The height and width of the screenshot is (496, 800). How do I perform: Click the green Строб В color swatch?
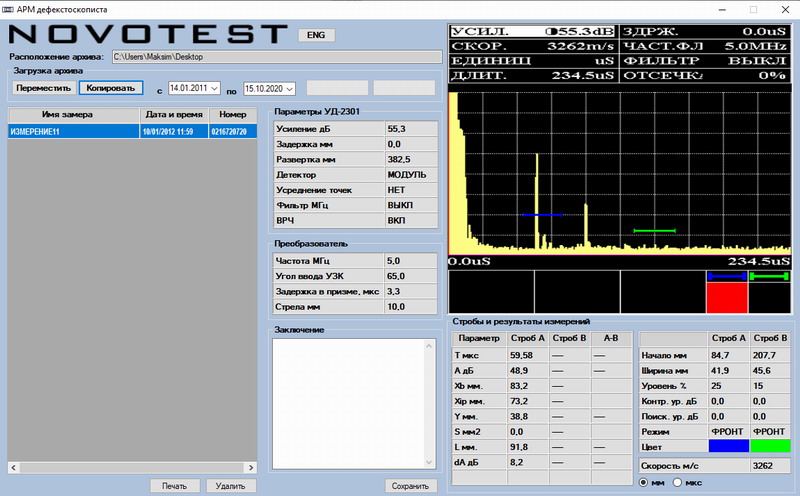[x=770, y=444]
